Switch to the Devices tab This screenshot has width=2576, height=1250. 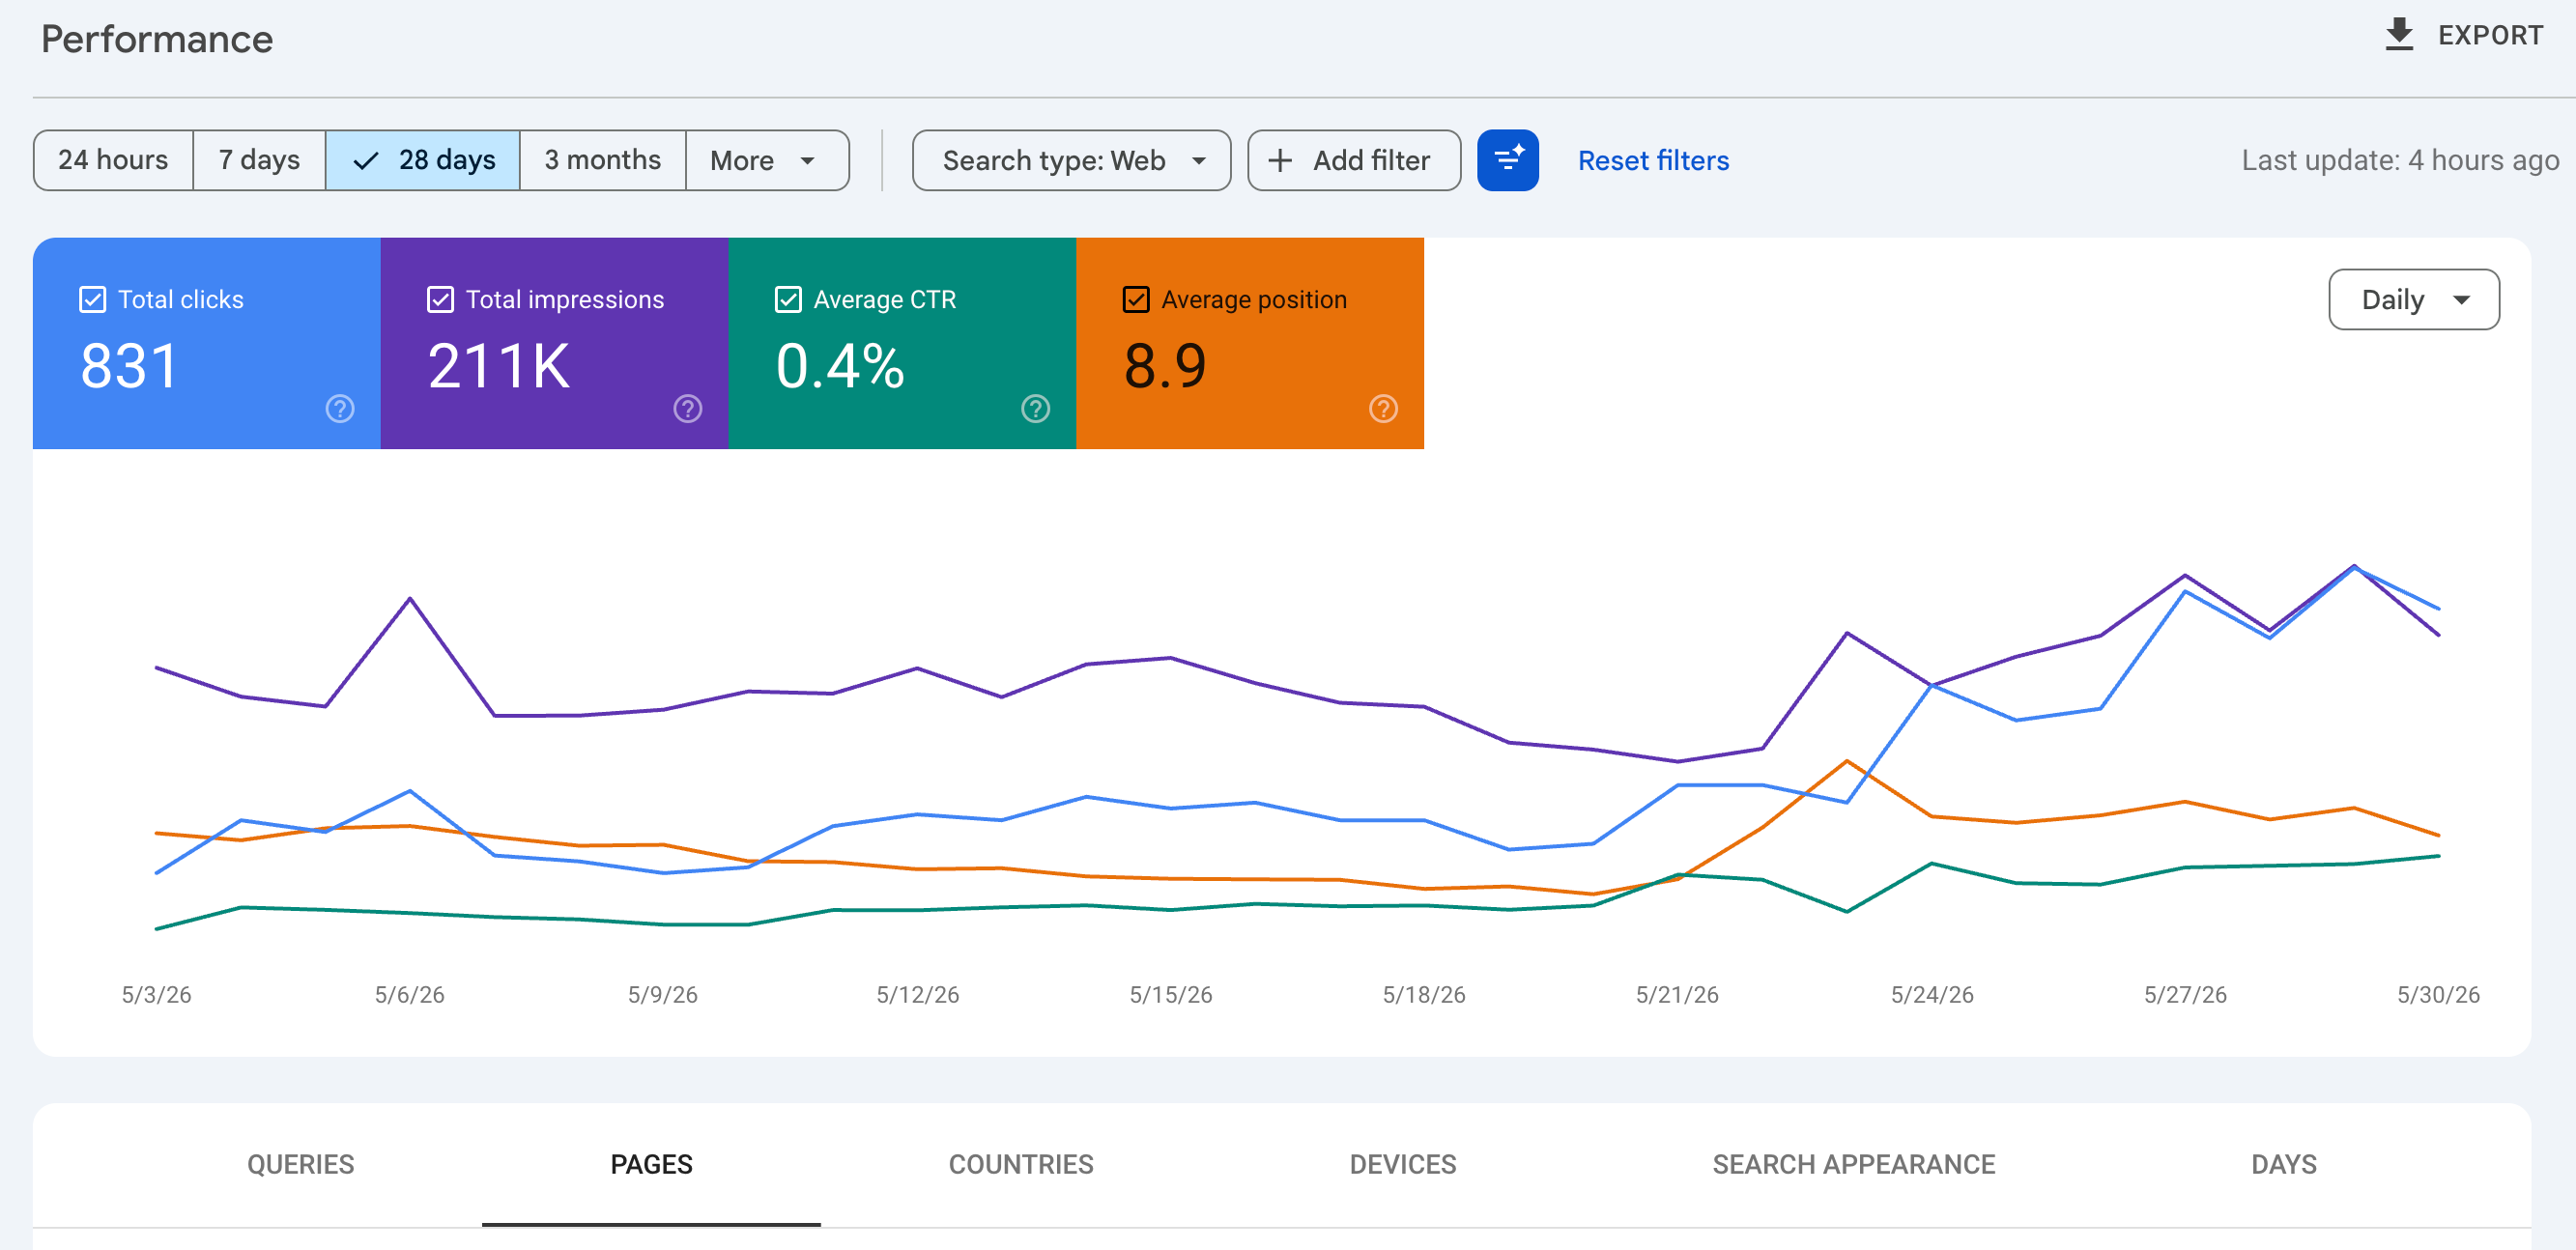tap(1403, 1164)
